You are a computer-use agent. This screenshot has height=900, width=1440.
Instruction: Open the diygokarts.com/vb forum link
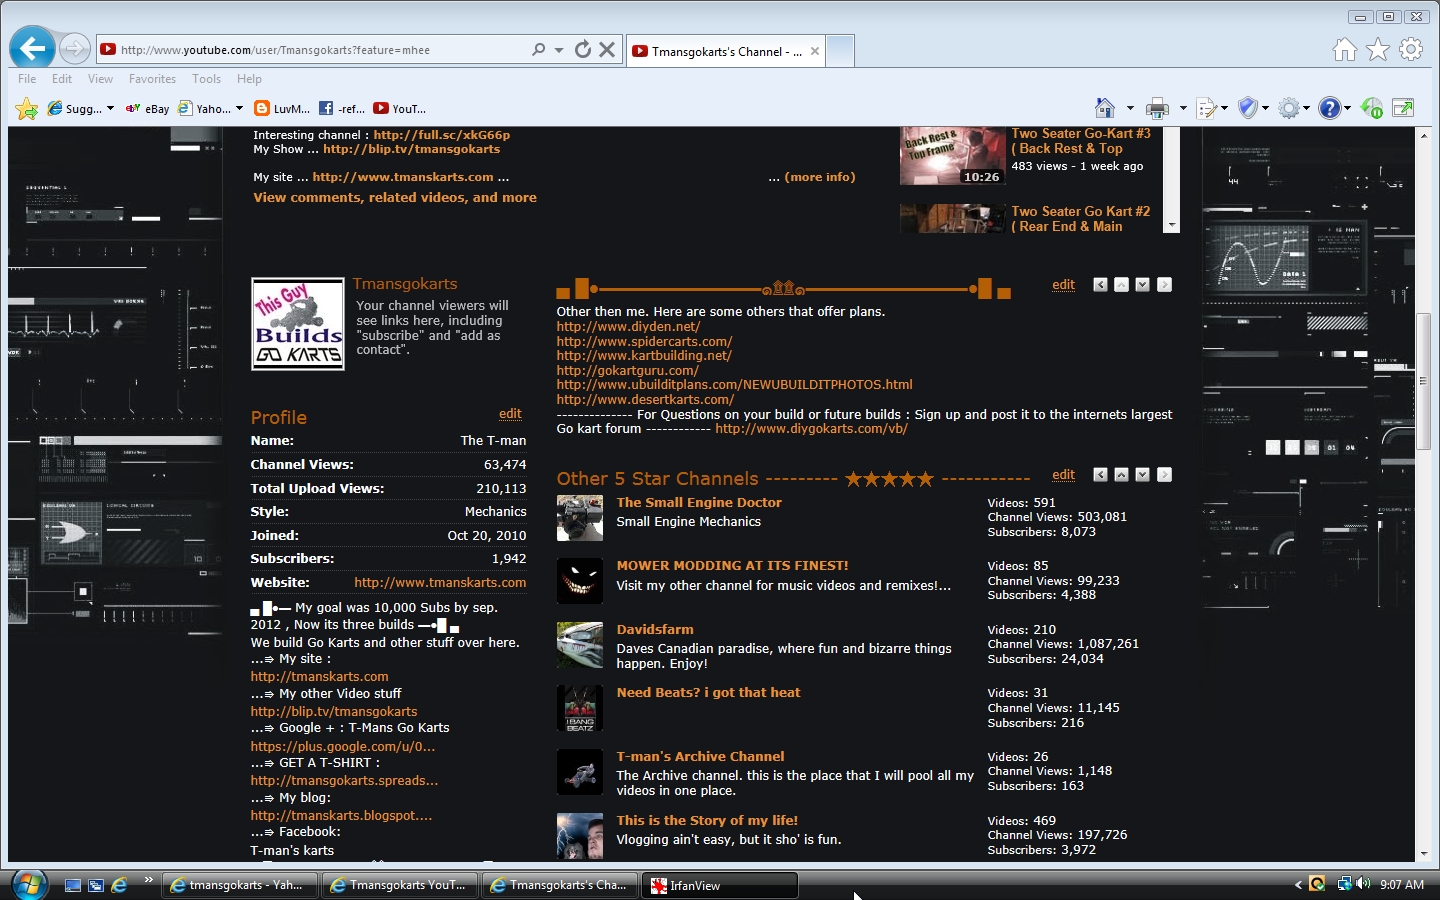click(812, 429)
